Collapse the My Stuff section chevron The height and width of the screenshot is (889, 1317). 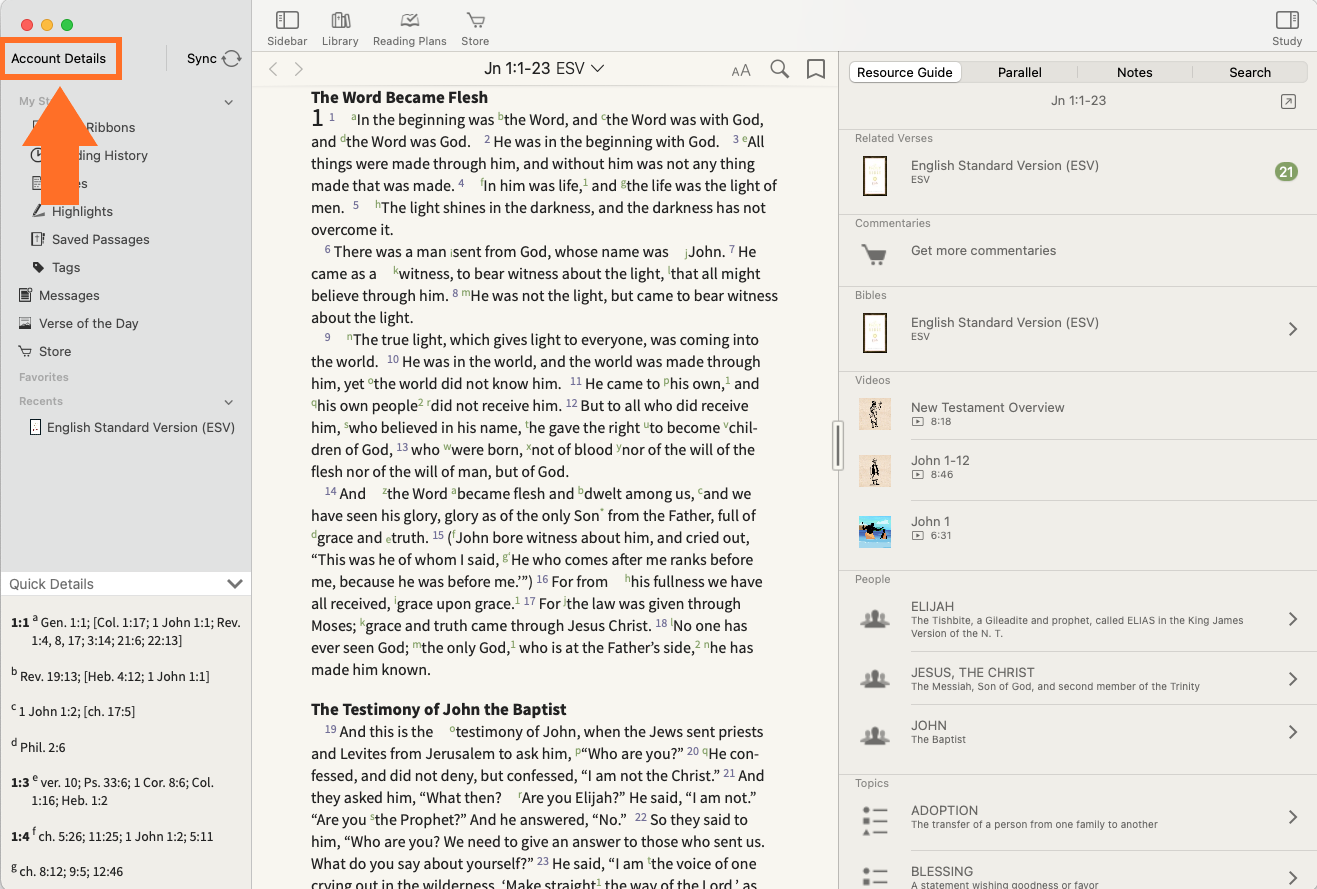(228, 102)
